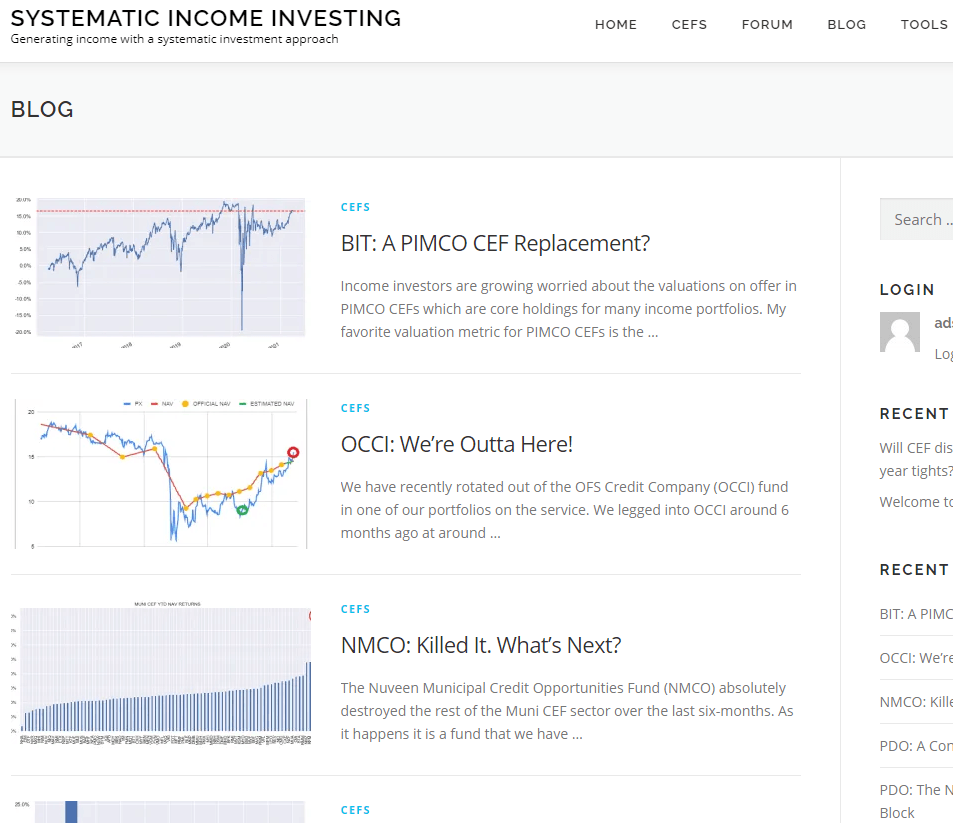Click the login user avatar icon
The height and width of the screenshot is (823, 953).
click(899, 332)
